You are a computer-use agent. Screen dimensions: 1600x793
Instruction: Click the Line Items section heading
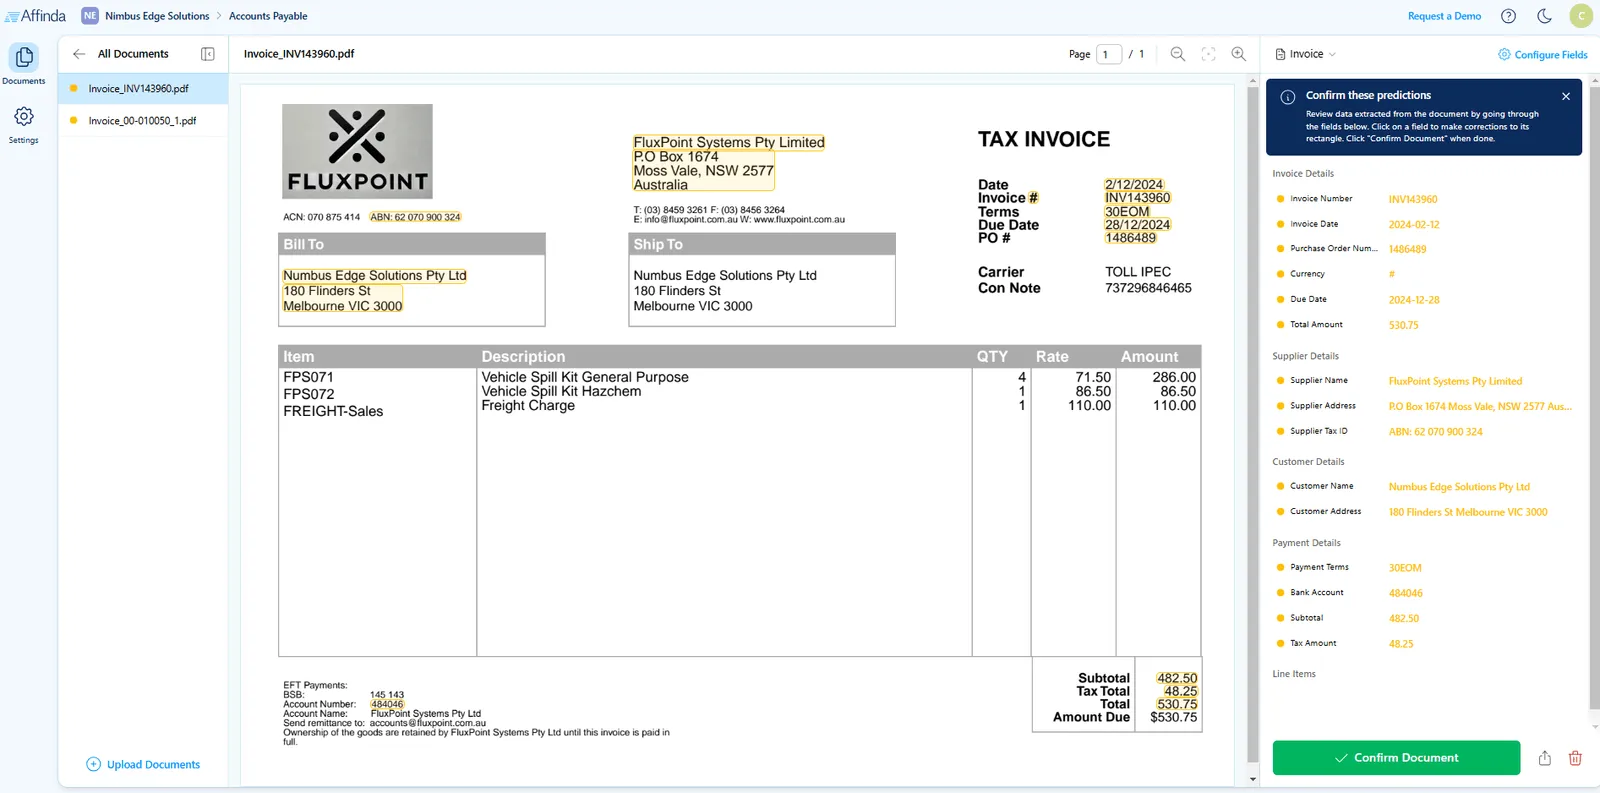[x=1294, y=674]
